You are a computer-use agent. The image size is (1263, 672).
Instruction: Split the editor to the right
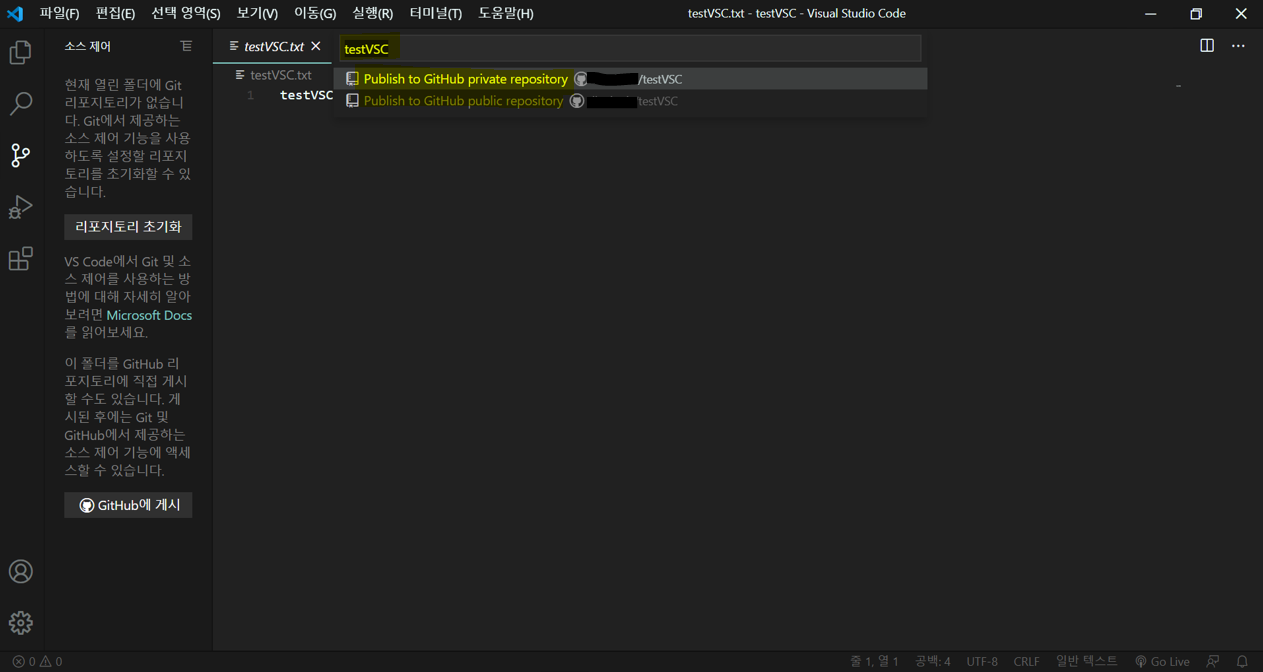[x=1207, y=46]
